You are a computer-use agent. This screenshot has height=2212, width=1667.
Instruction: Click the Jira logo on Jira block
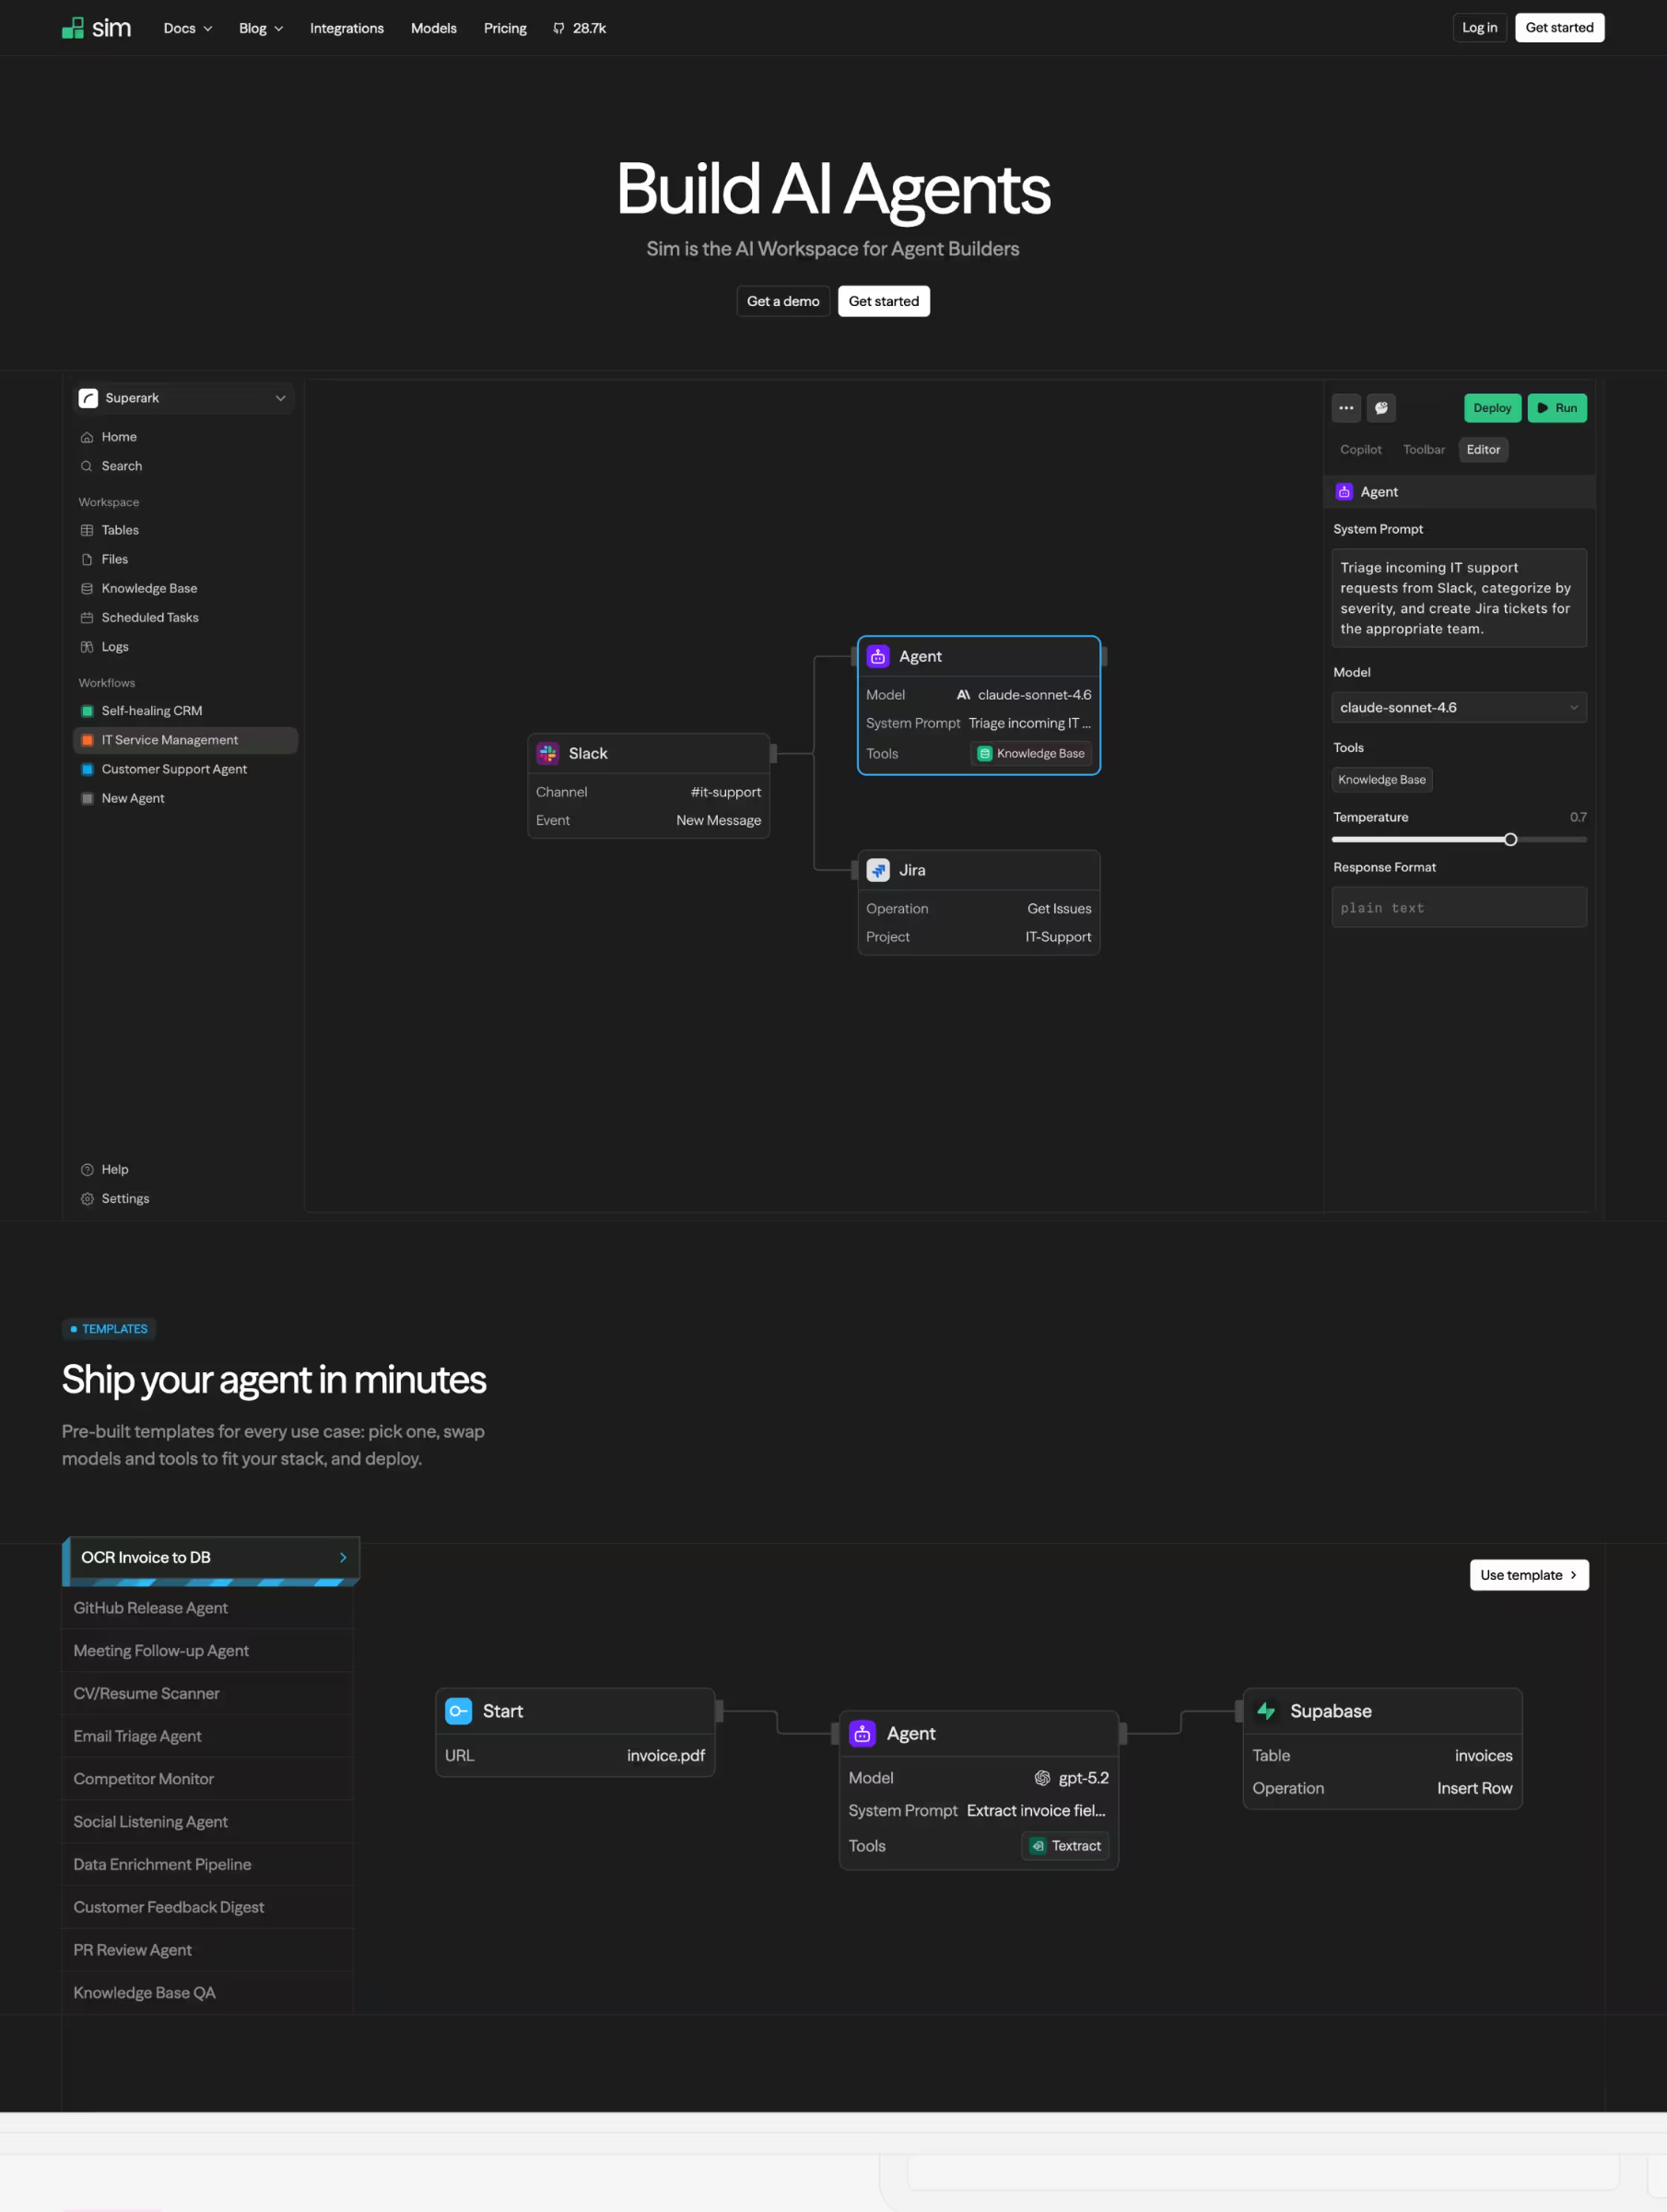click(878, 870)
